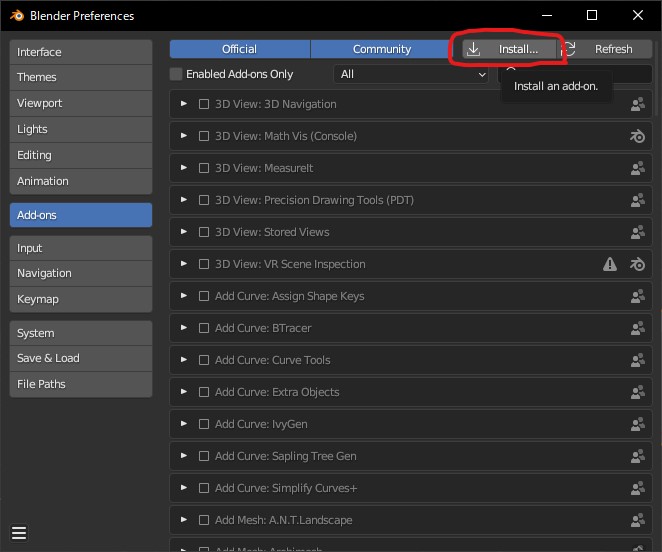Open File Paths section
The height and width of the screenshot is (552, 662).
click(x=81, y=384)
